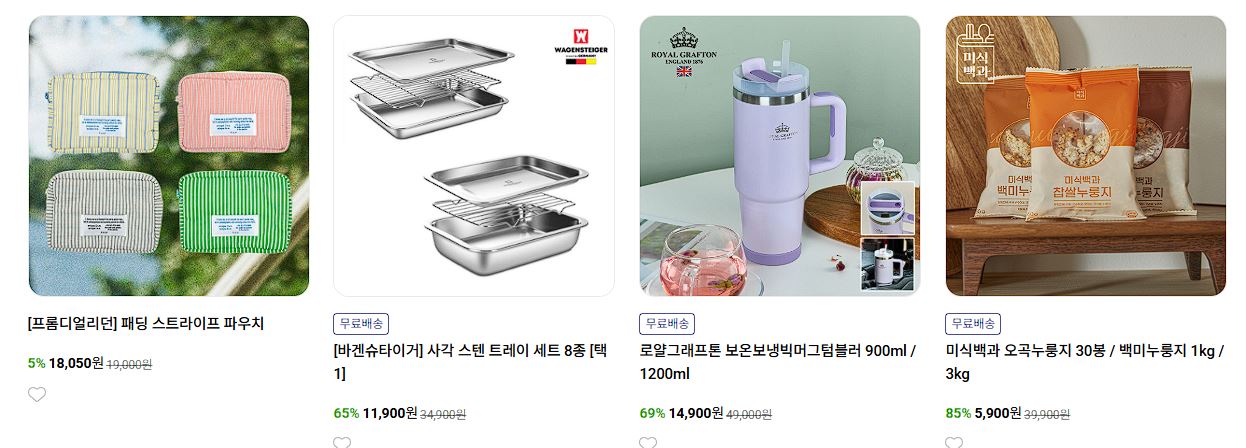Add 미식백과 누룽지 to wishlist heart
Image resolution: width=1246 pixels, height=448 pixels.
click(954, 443)
